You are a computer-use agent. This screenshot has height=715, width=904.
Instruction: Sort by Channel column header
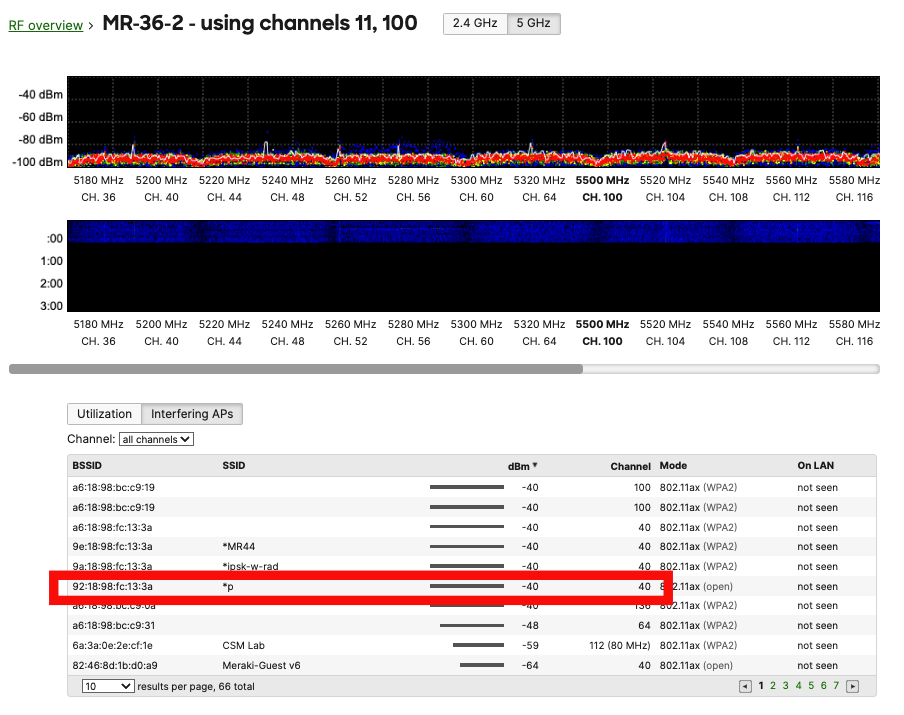(x=630, y=466)
